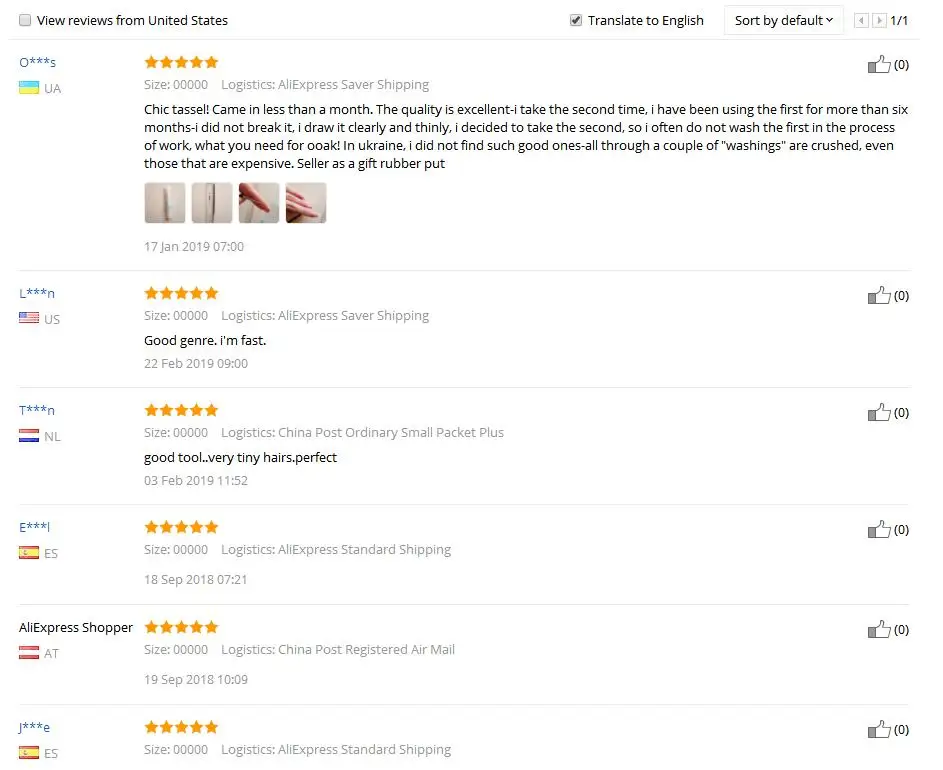943x770 pixels.
Task: Open reviewer J***e profile link
Action: coord(34,727)
